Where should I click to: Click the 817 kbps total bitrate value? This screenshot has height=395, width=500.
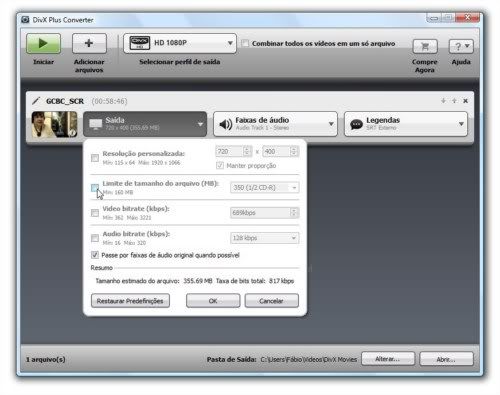(x=281, y=281)
